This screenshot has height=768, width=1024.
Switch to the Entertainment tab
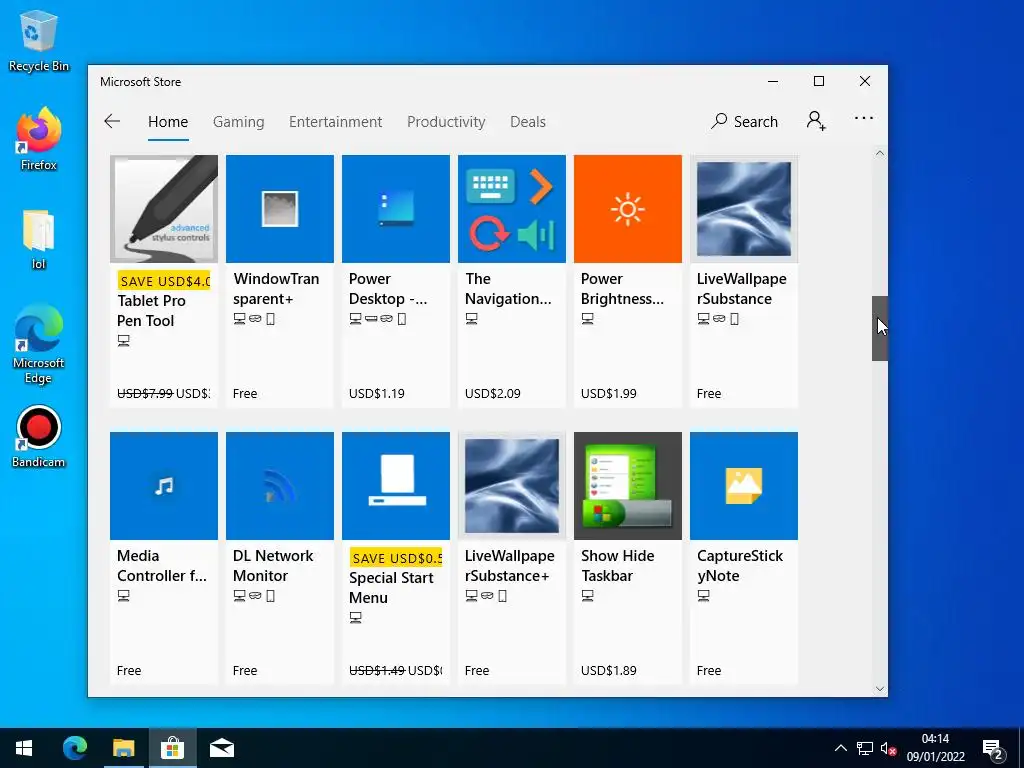point(336,121)
